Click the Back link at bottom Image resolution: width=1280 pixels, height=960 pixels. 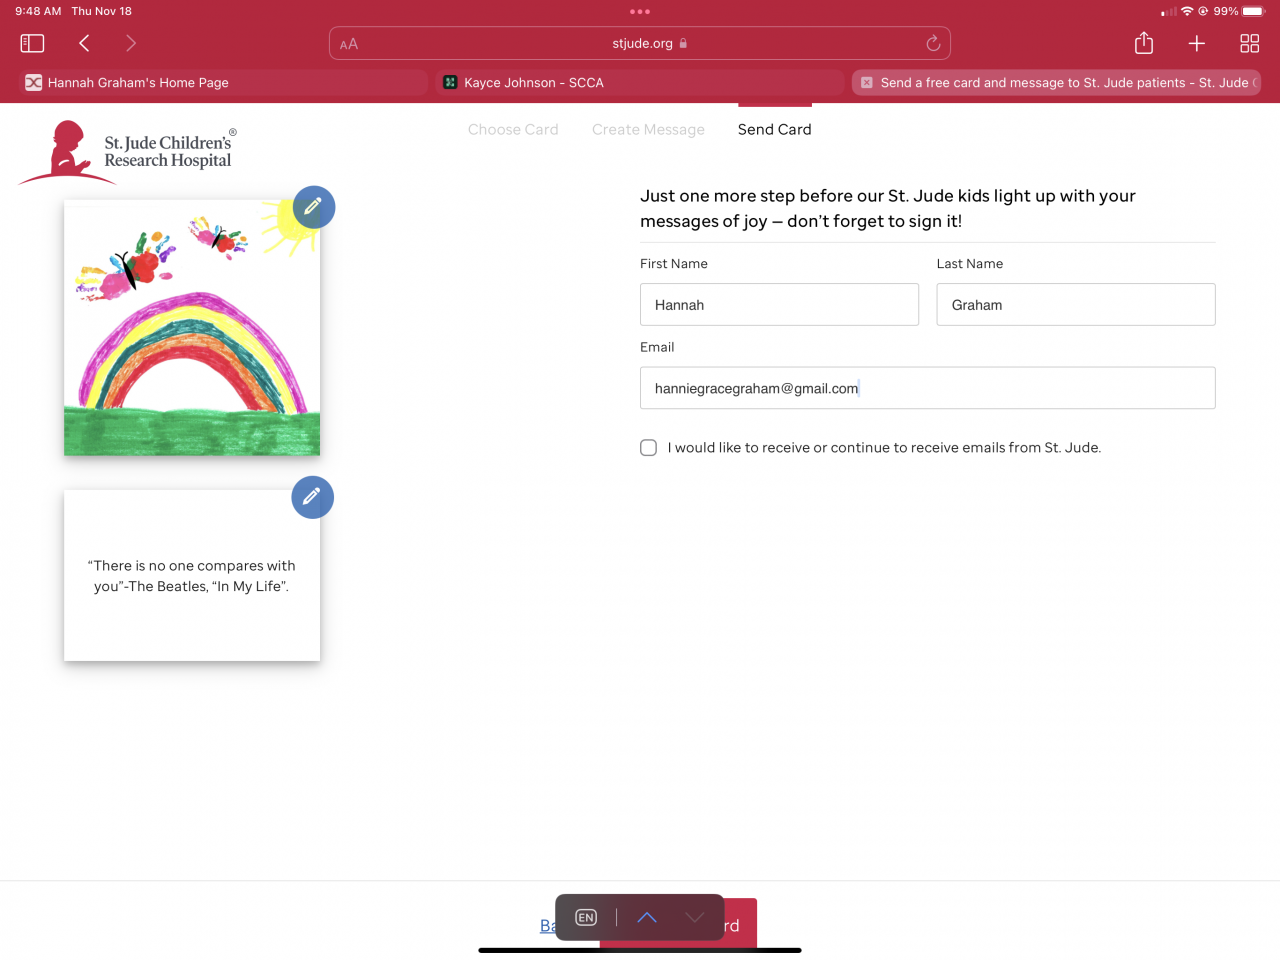(x=547, y=926)
